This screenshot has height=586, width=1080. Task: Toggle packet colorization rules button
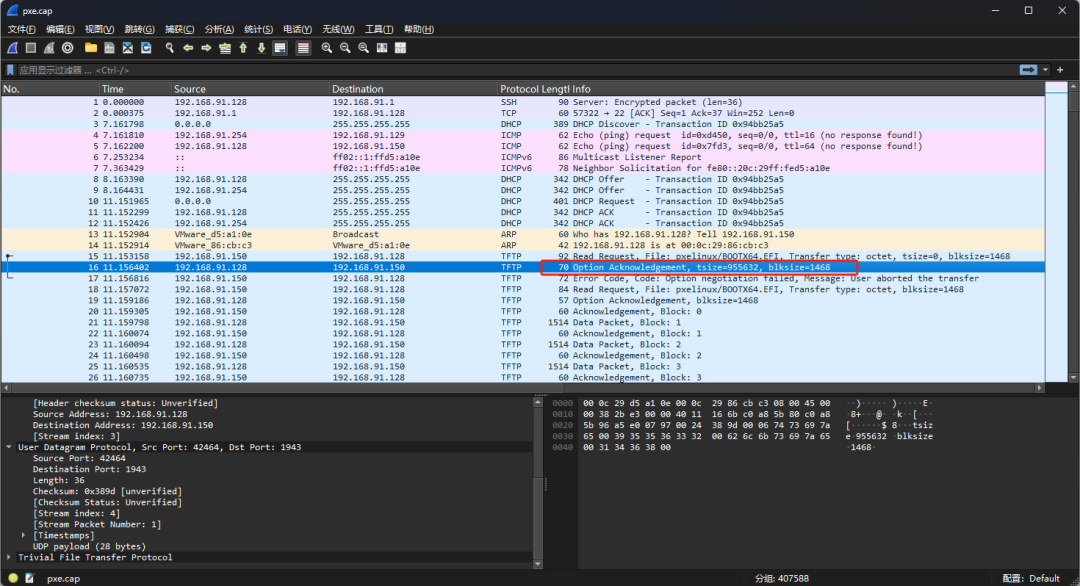pyautogui.click(x=303, y=48)
